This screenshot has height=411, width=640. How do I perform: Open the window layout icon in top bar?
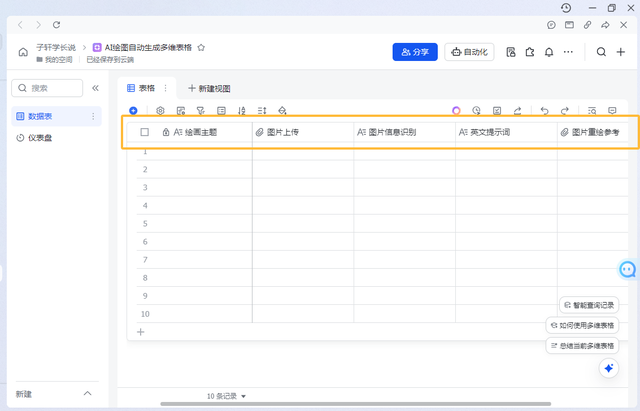click(569, 25)
